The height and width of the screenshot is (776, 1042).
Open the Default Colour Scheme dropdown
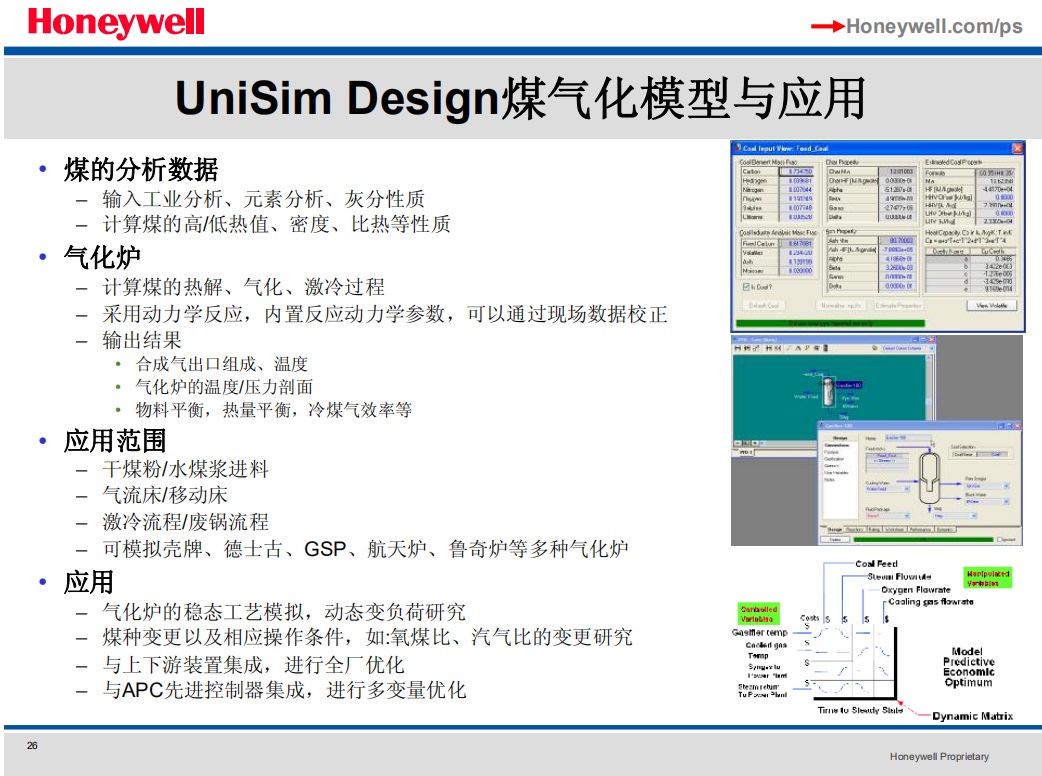(x=932, y=348)
